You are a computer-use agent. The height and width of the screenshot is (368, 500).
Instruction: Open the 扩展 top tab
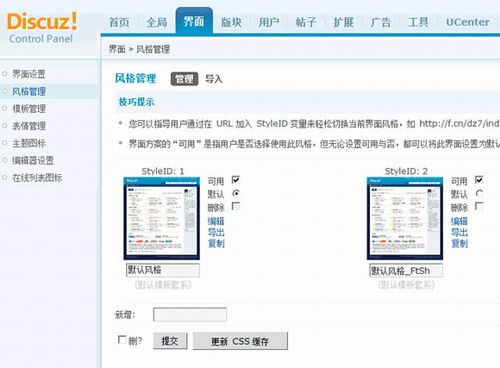343,22
